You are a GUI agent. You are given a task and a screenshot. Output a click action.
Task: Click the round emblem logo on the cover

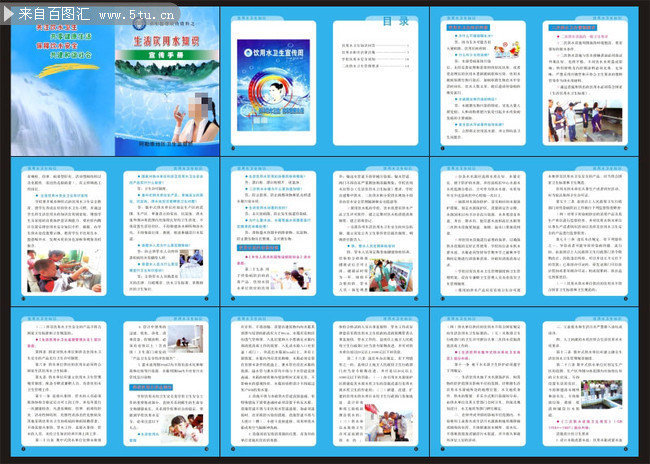139,23
